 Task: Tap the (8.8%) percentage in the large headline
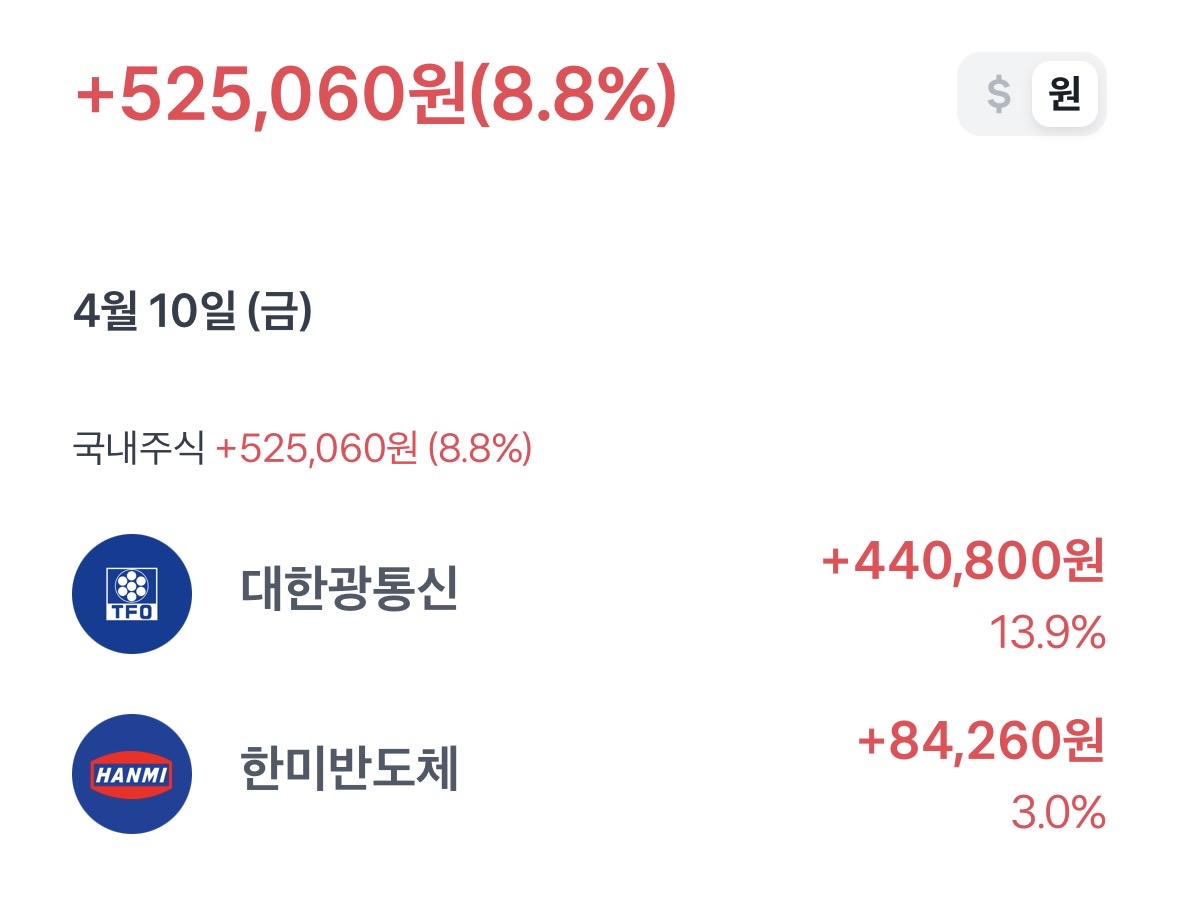573,97
